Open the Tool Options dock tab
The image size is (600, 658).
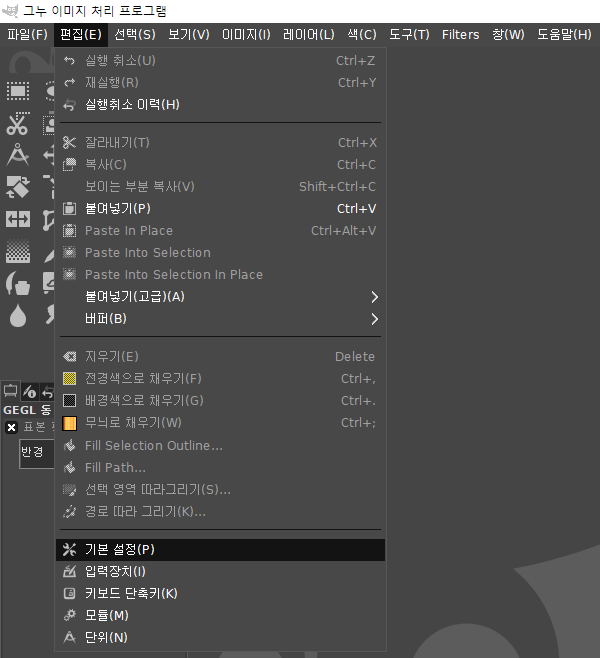pos(10,391)
